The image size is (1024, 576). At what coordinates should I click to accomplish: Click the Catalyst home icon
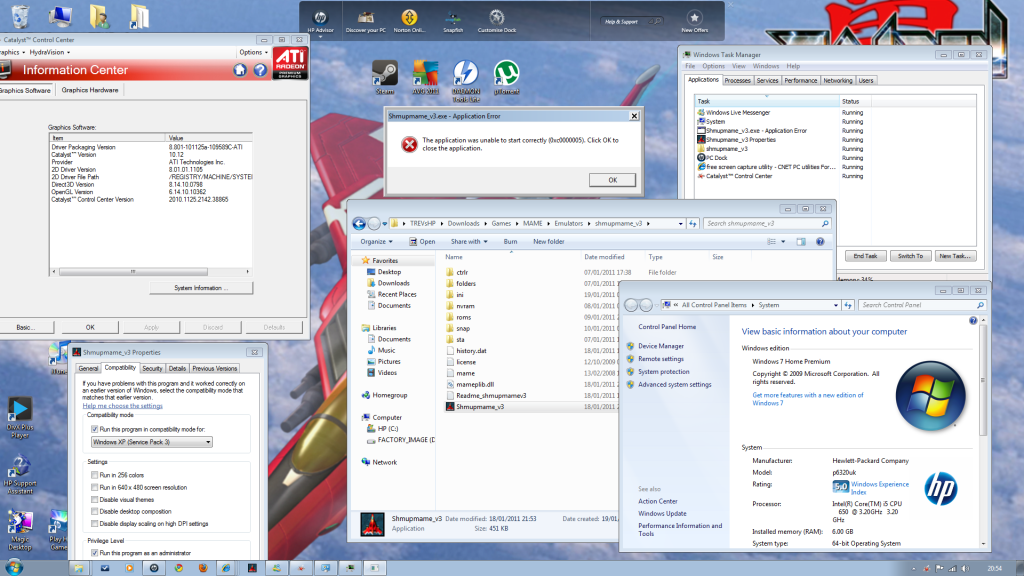(x=240, y=70)
